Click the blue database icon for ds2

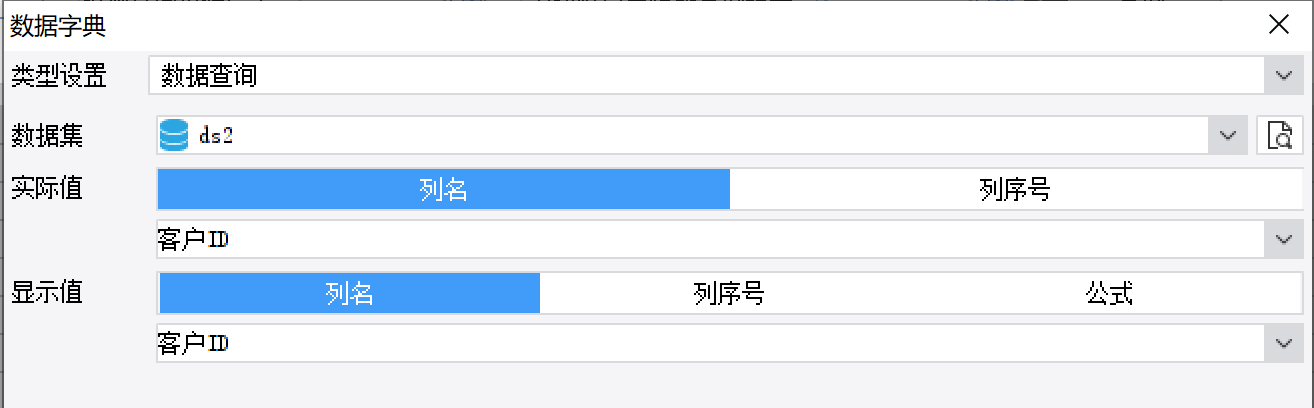click(x=174, y=135)
